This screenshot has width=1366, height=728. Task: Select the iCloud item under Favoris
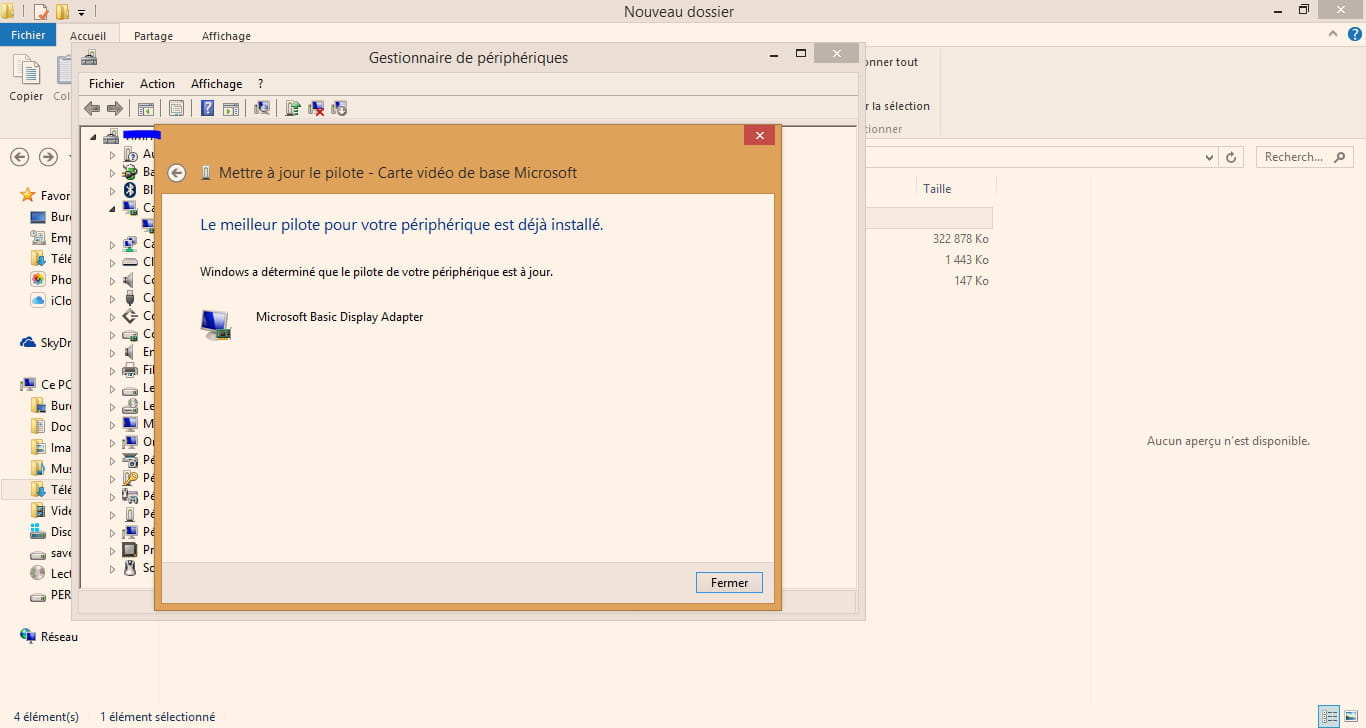point(50,300)
